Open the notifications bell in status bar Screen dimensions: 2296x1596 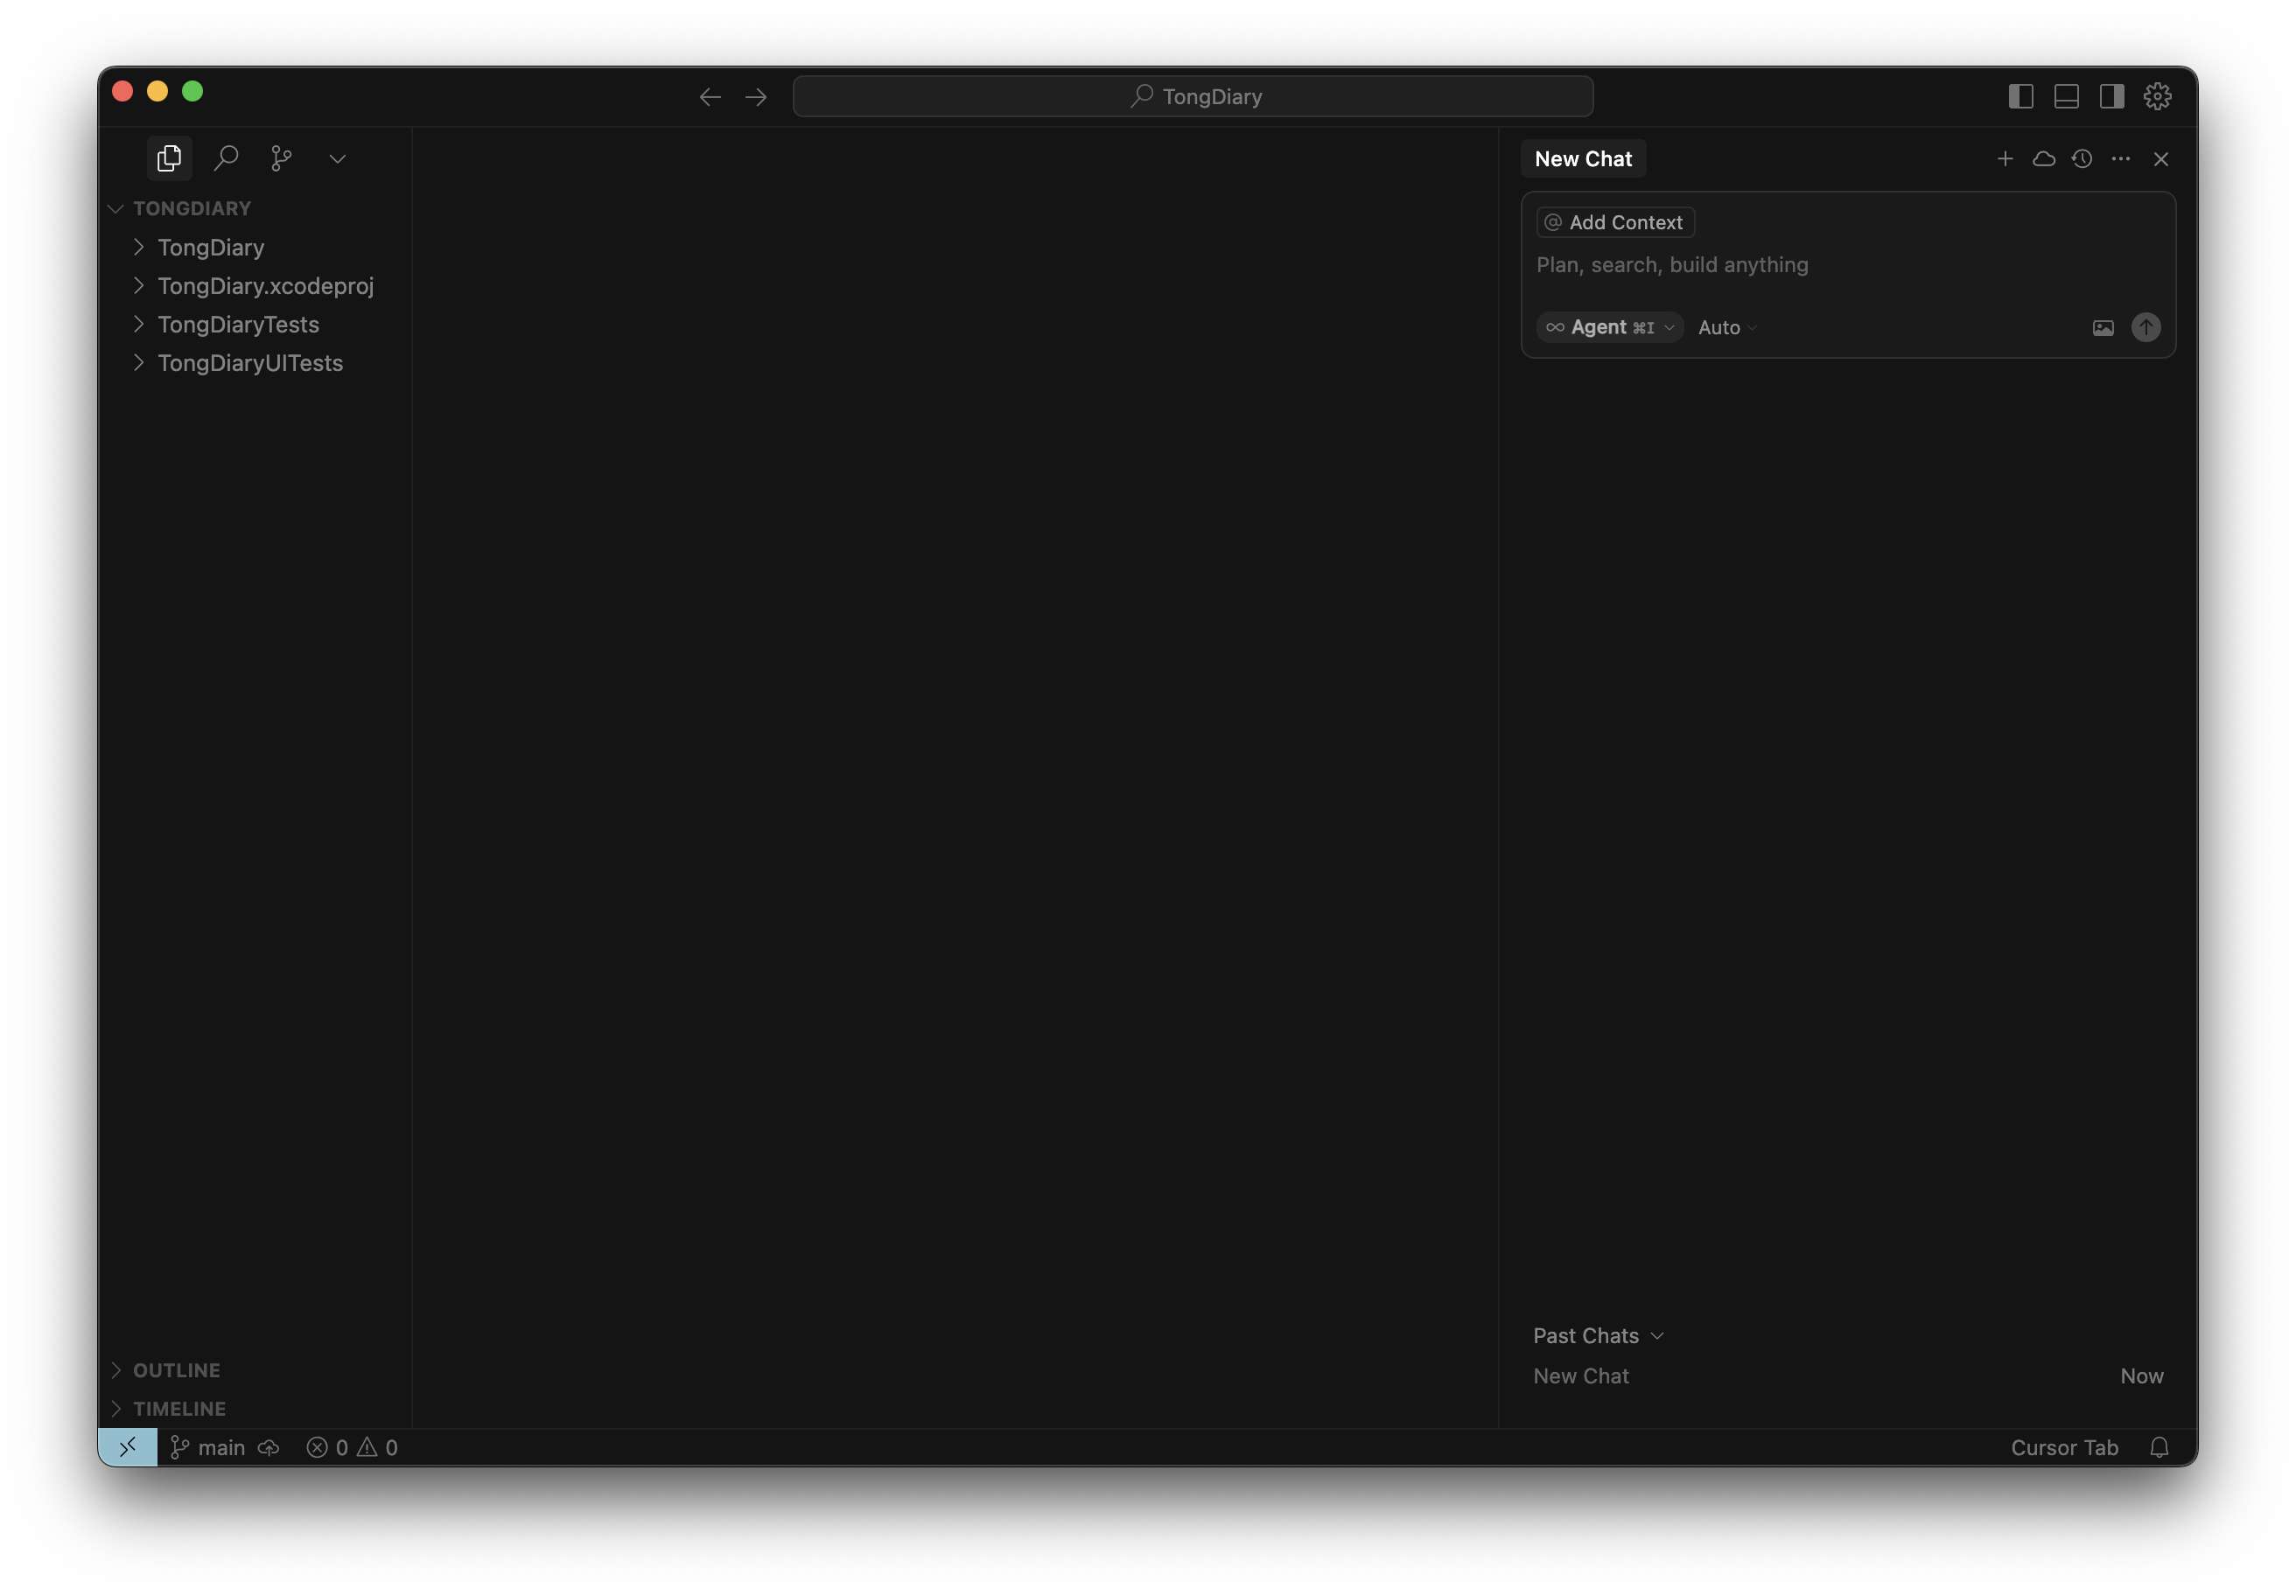(2159, 1447)
